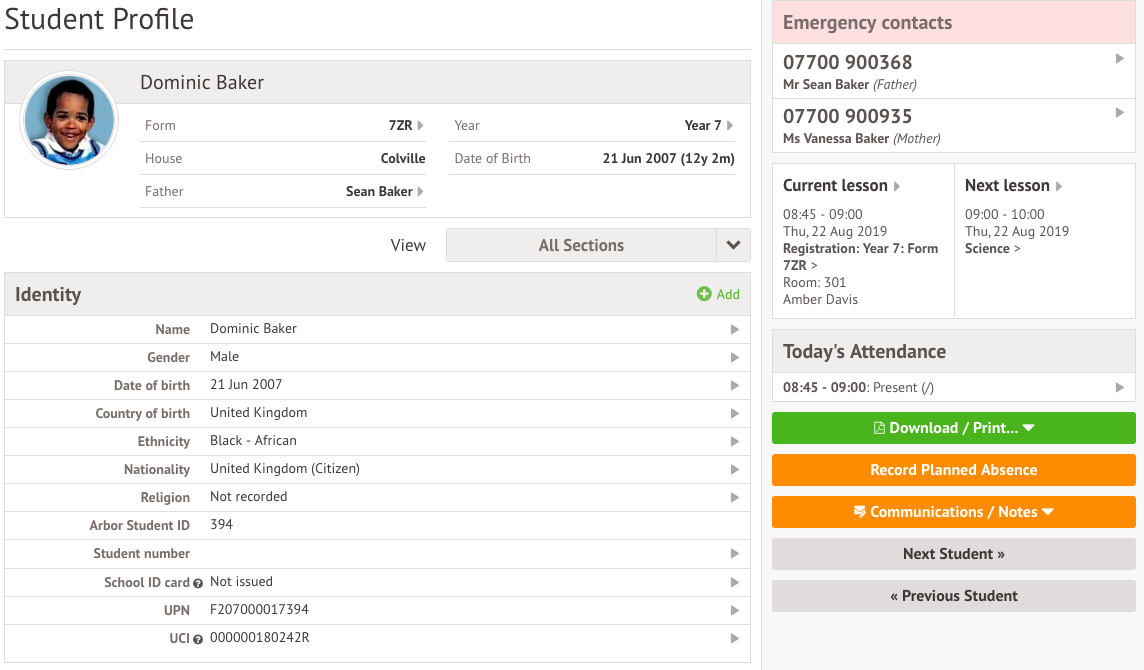Viewport: 1144px width, 670px height.
Task: Click the help icon next to UCI
Action: click(x=198, y=639)
